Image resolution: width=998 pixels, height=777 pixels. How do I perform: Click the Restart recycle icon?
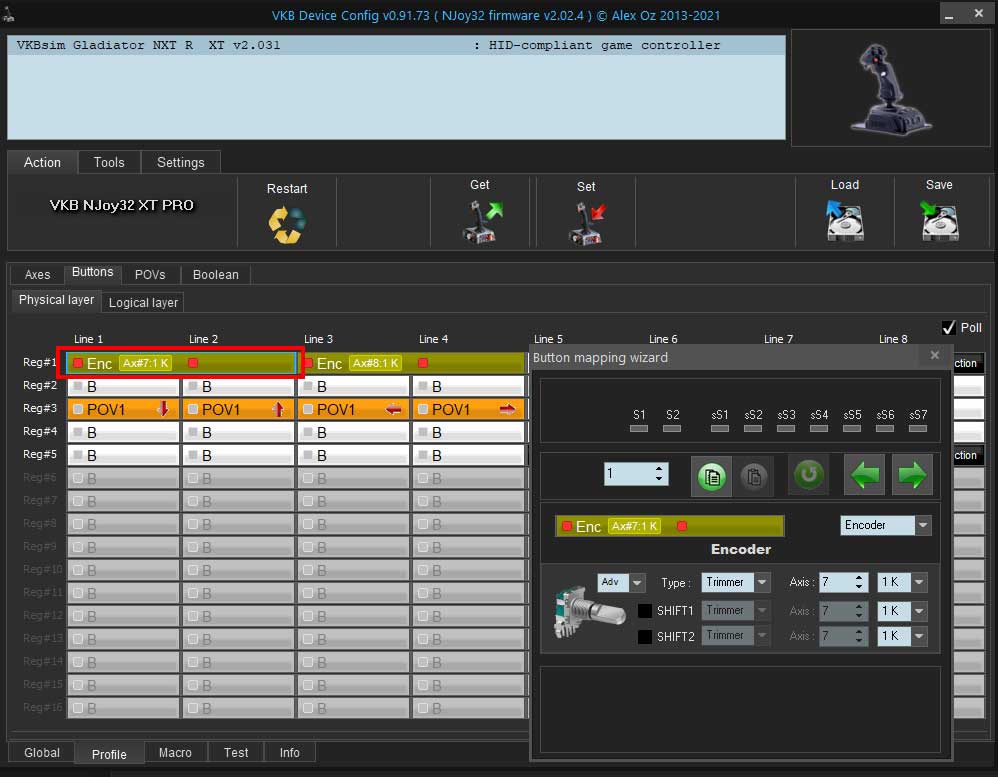(x=286, y=225)
